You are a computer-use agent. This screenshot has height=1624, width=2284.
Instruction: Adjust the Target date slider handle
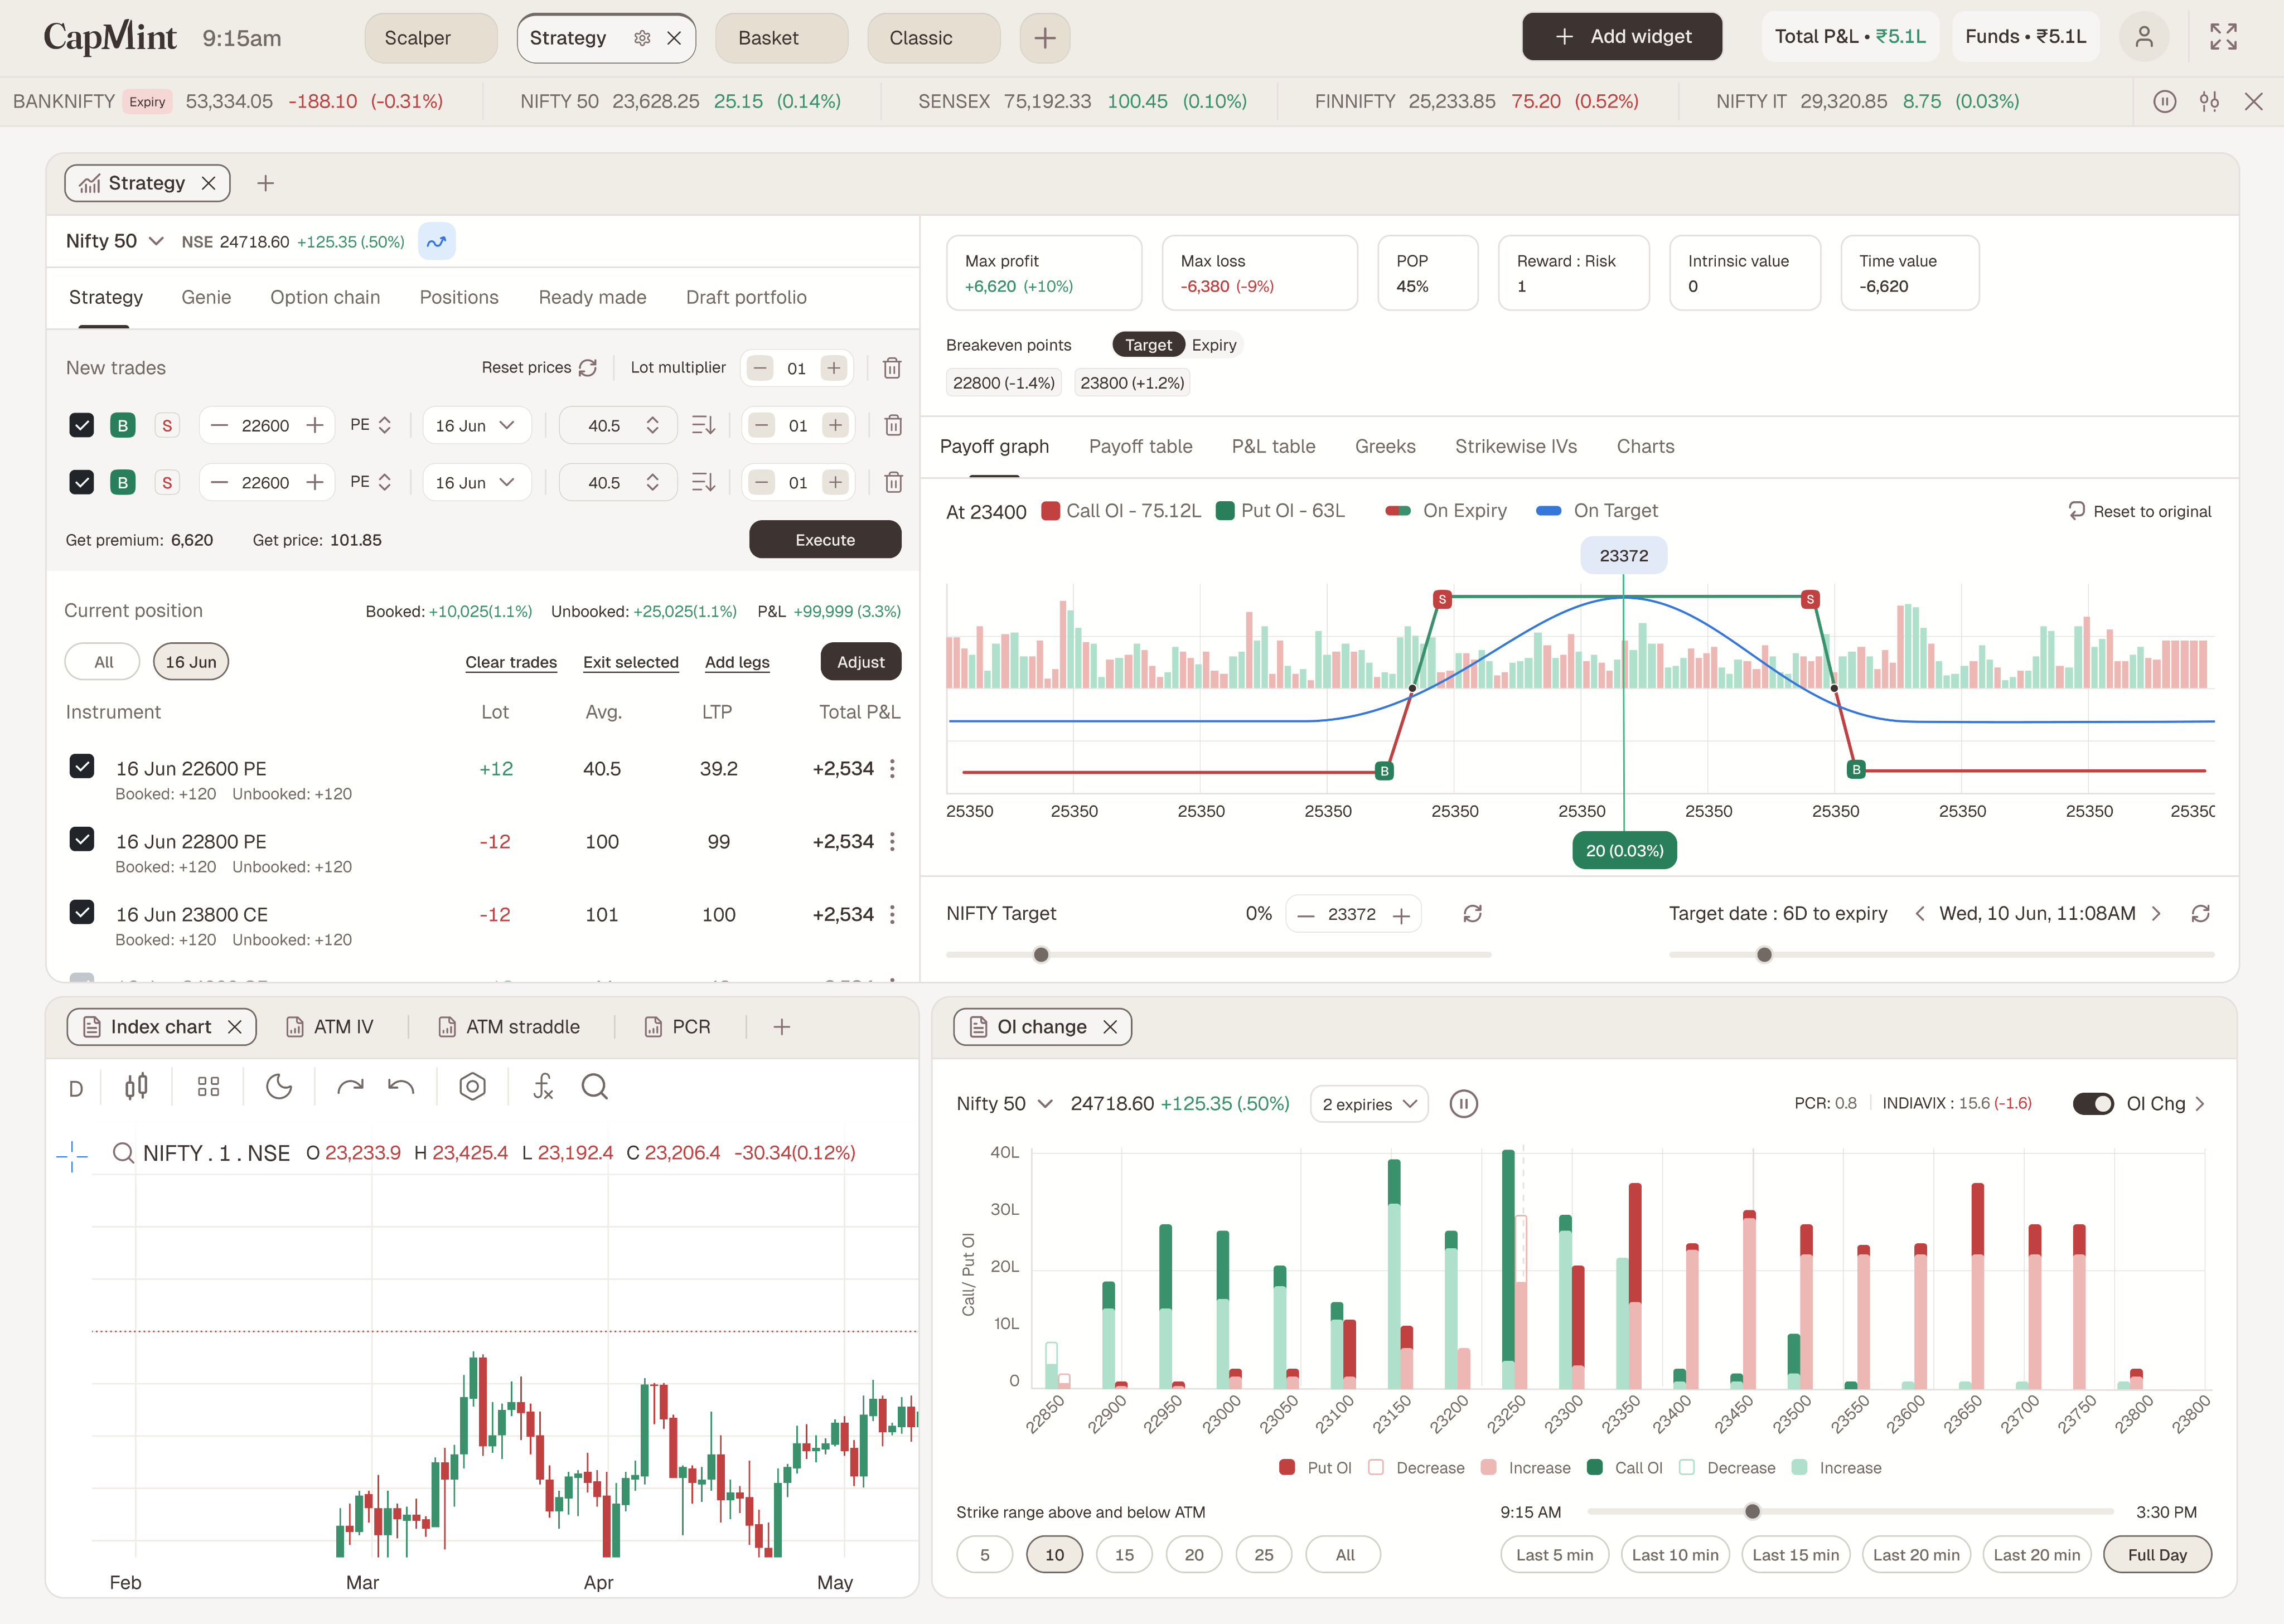(1764, 955)
